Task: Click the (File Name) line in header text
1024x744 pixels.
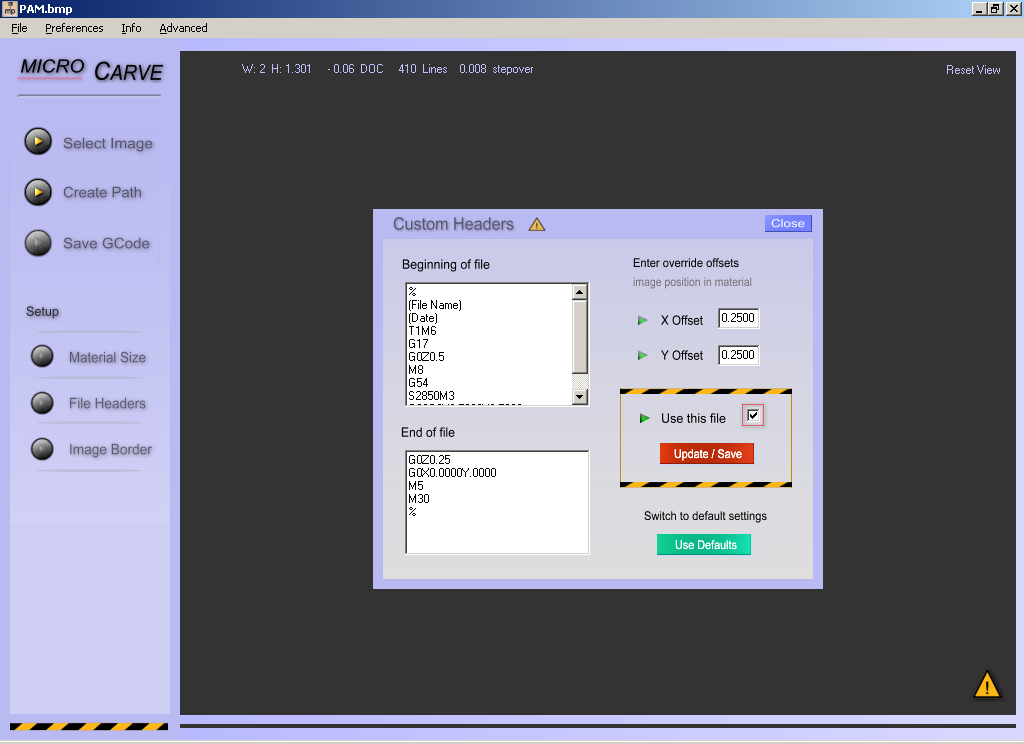Action: click(435, 305)
